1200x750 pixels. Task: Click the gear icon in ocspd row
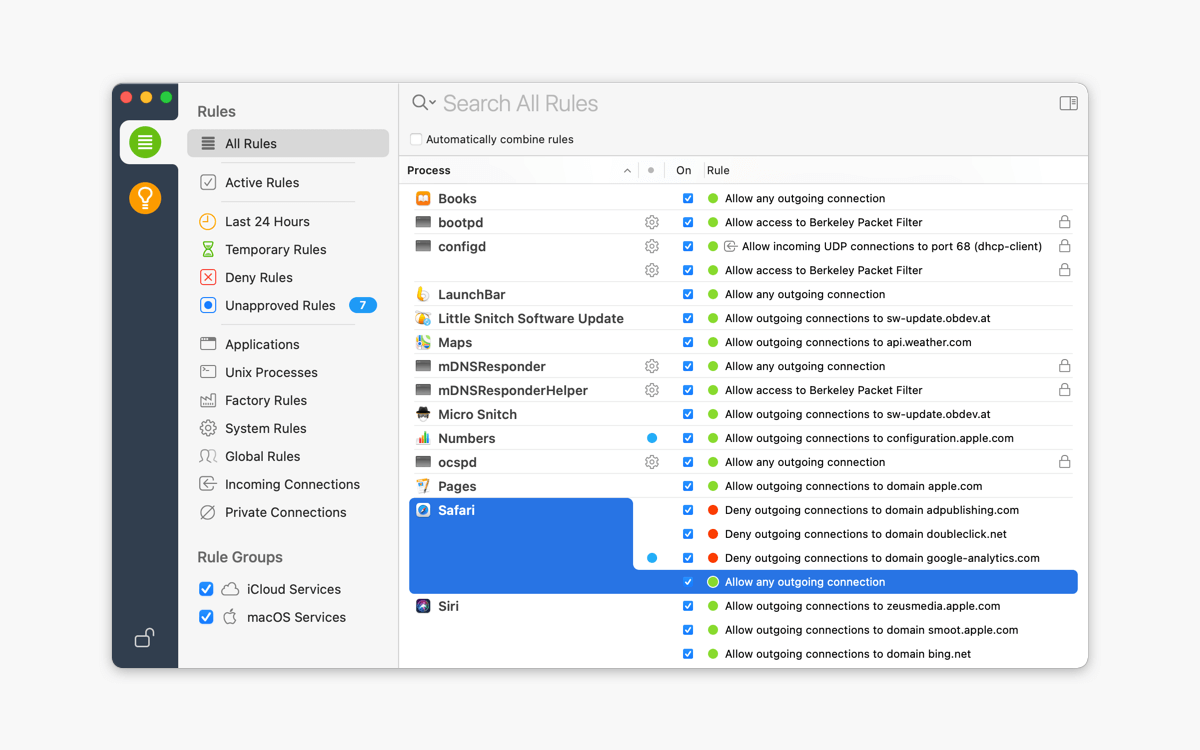point(652,462)
